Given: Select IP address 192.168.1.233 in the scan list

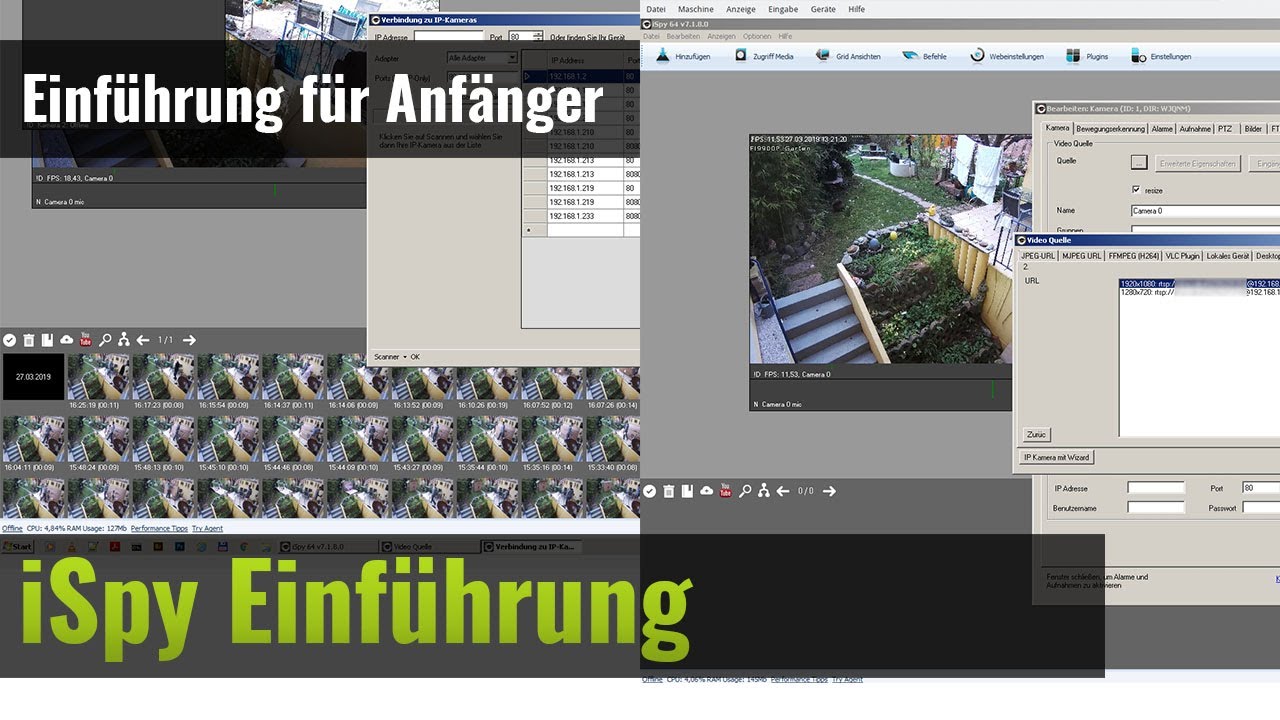Looking at the screenshot, I should click(585, 216).
